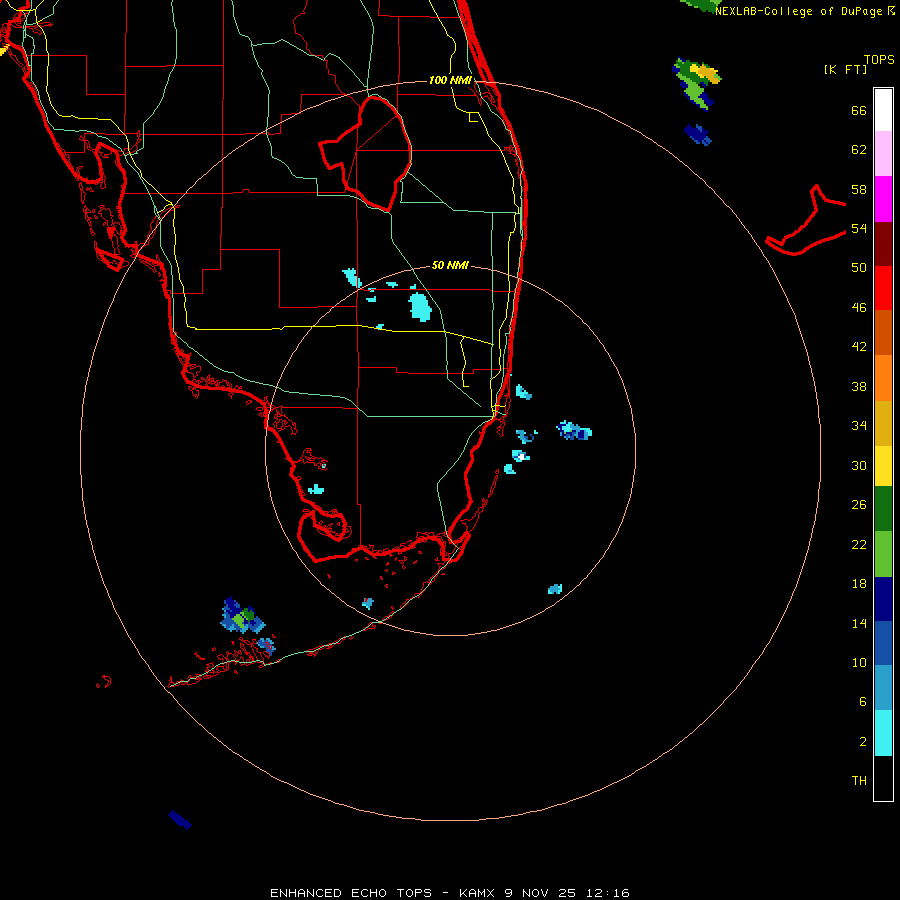Click the 14 legend value
900x900 pixels.
tap(859, 623)
